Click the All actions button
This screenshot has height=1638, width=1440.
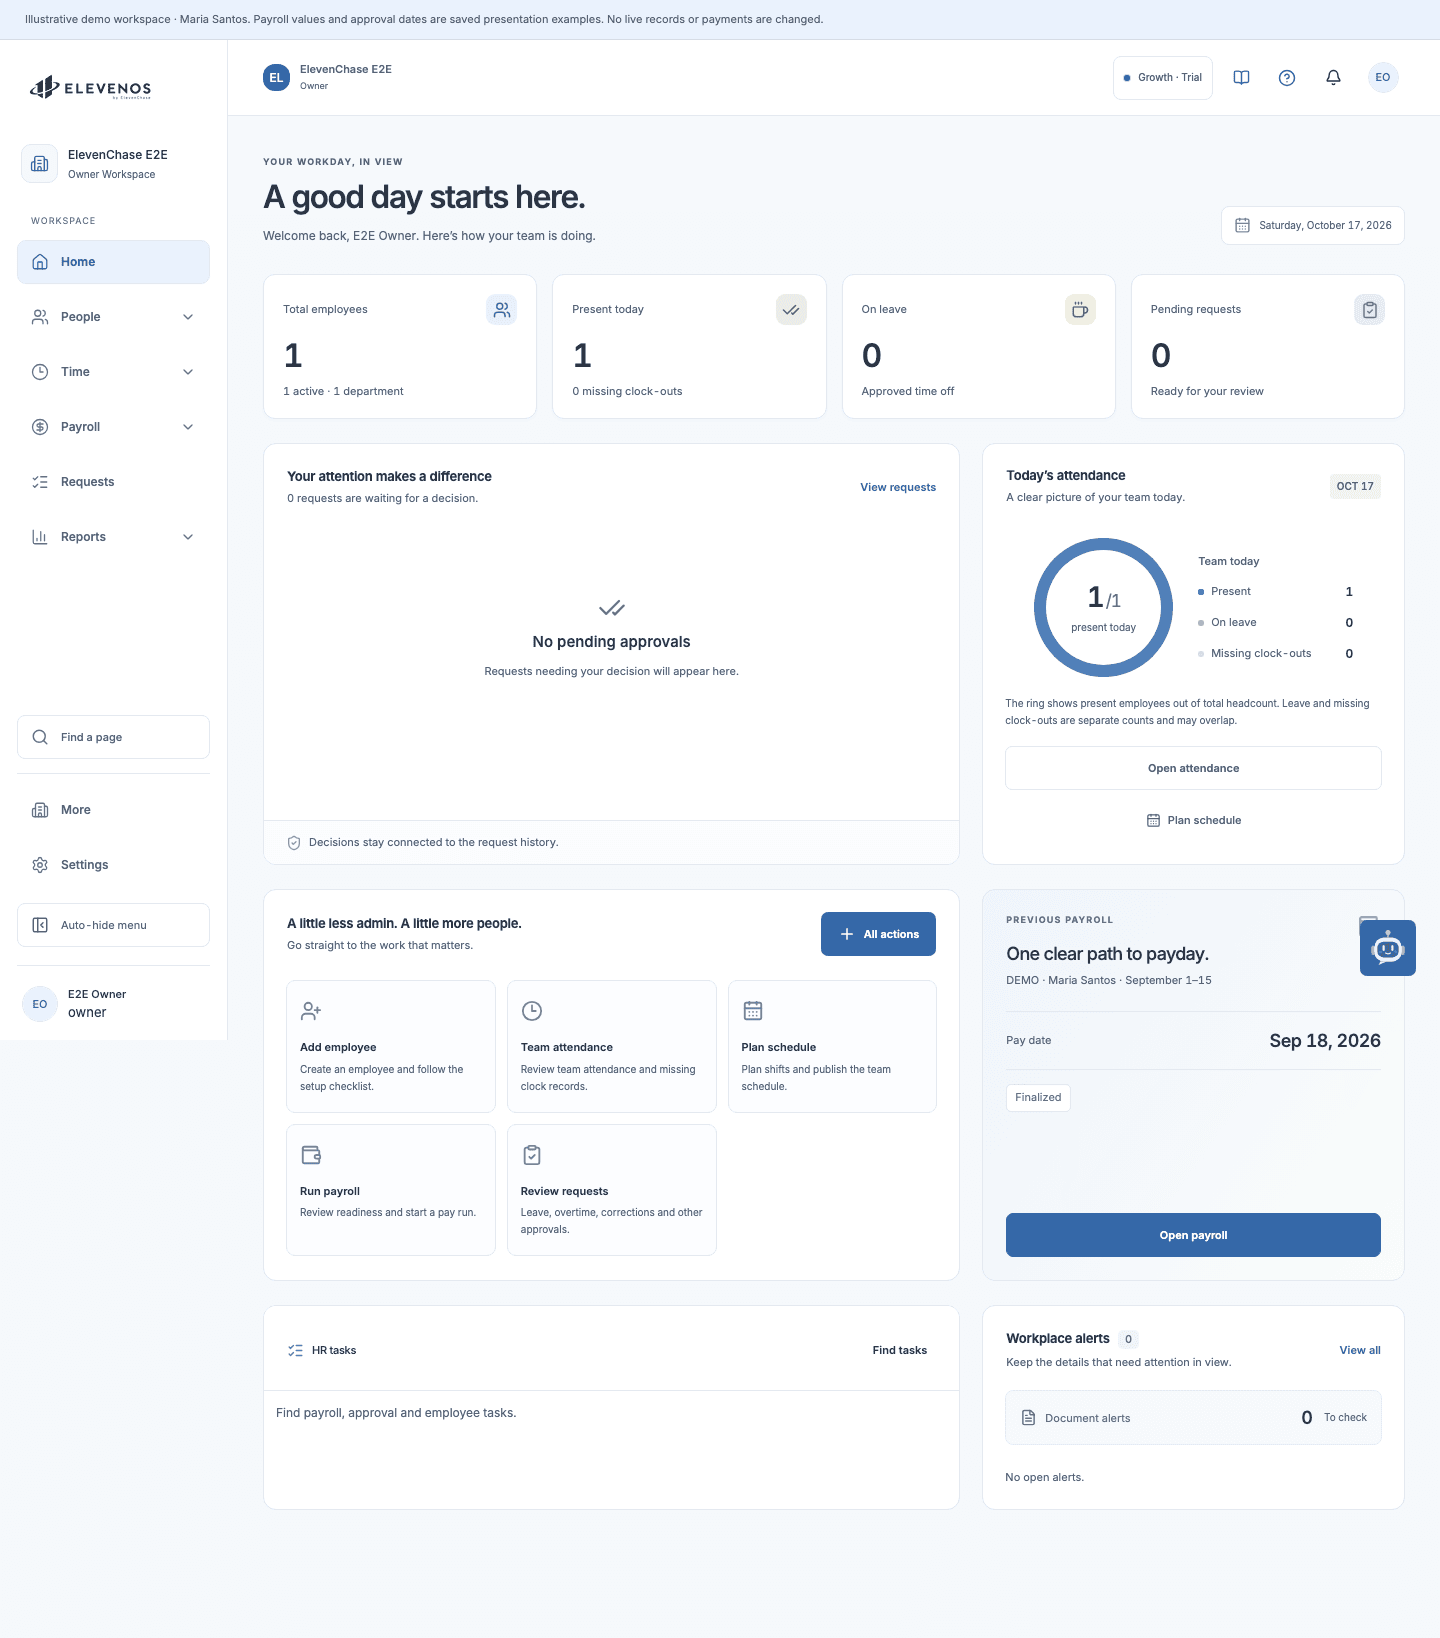pyautogui.click(x=878, y=934)
